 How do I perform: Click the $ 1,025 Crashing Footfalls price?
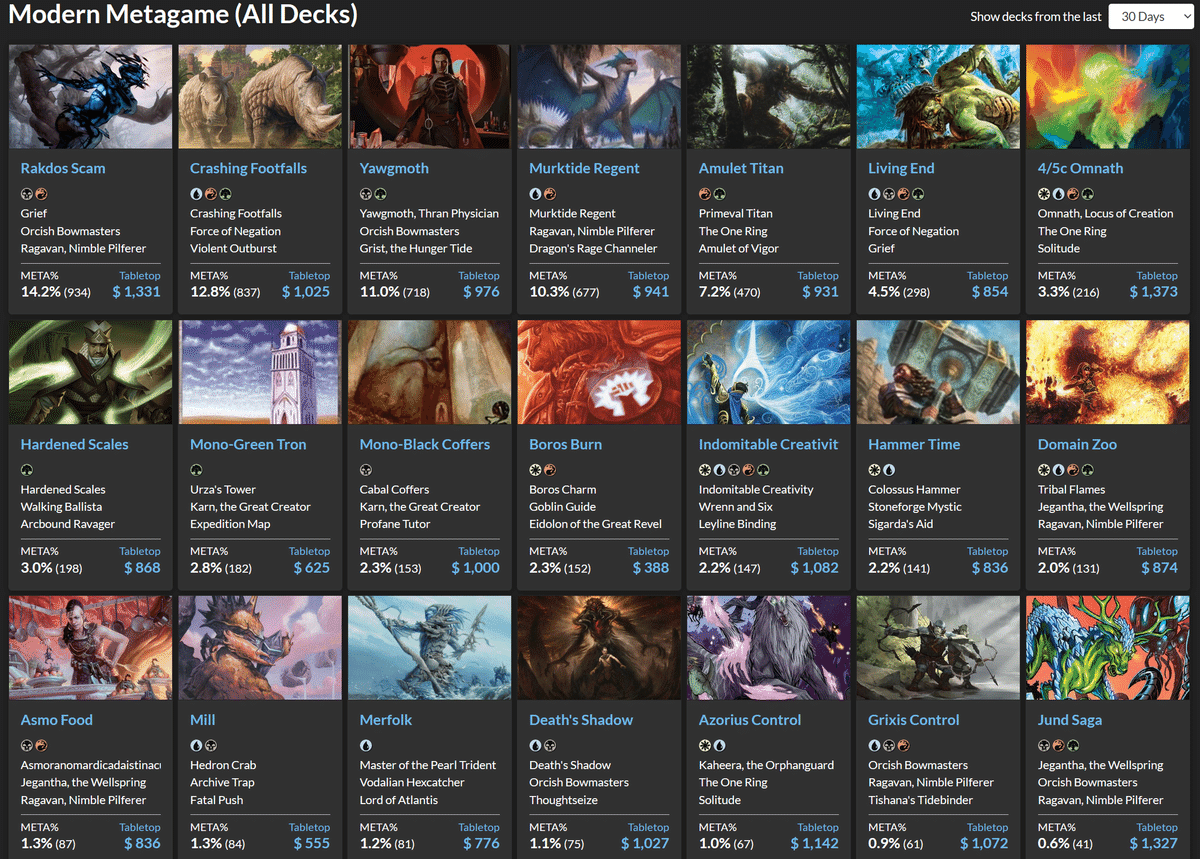coord(306,292)
